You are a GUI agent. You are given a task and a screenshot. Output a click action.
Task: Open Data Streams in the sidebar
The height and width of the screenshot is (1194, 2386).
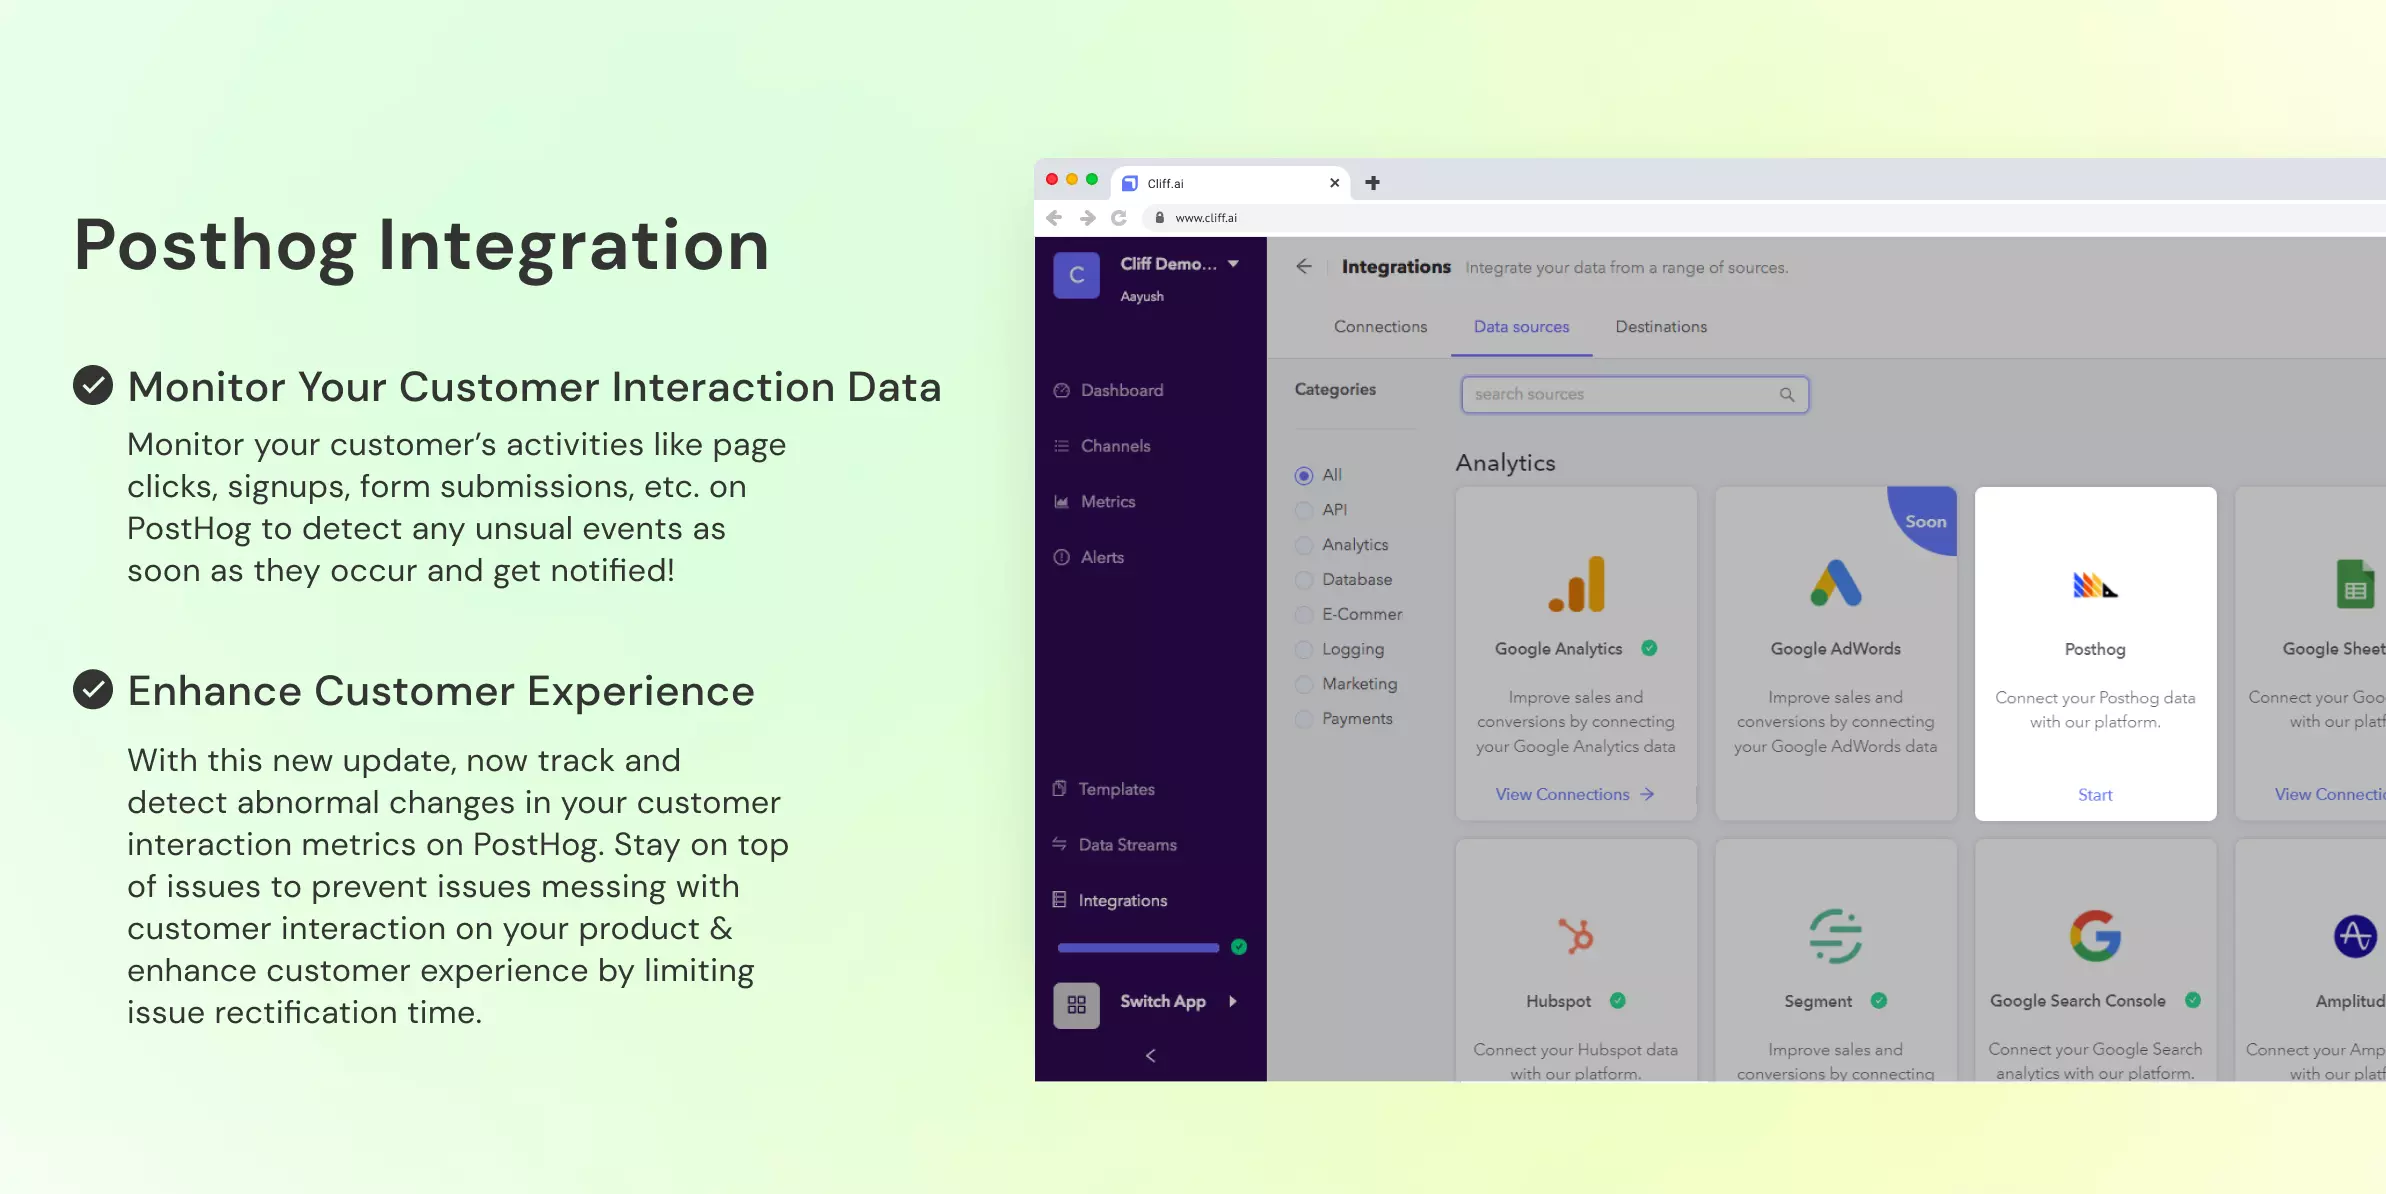[1115, 845]
